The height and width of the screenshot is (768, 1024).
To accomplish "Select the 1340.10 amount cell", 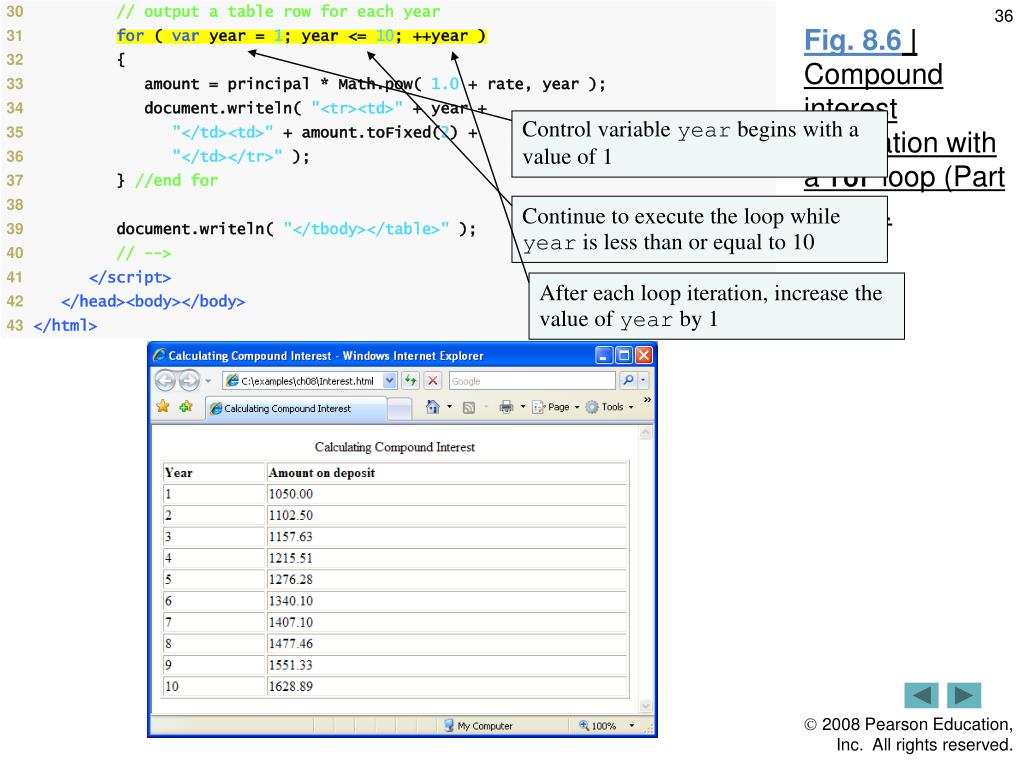I will 447,601.
